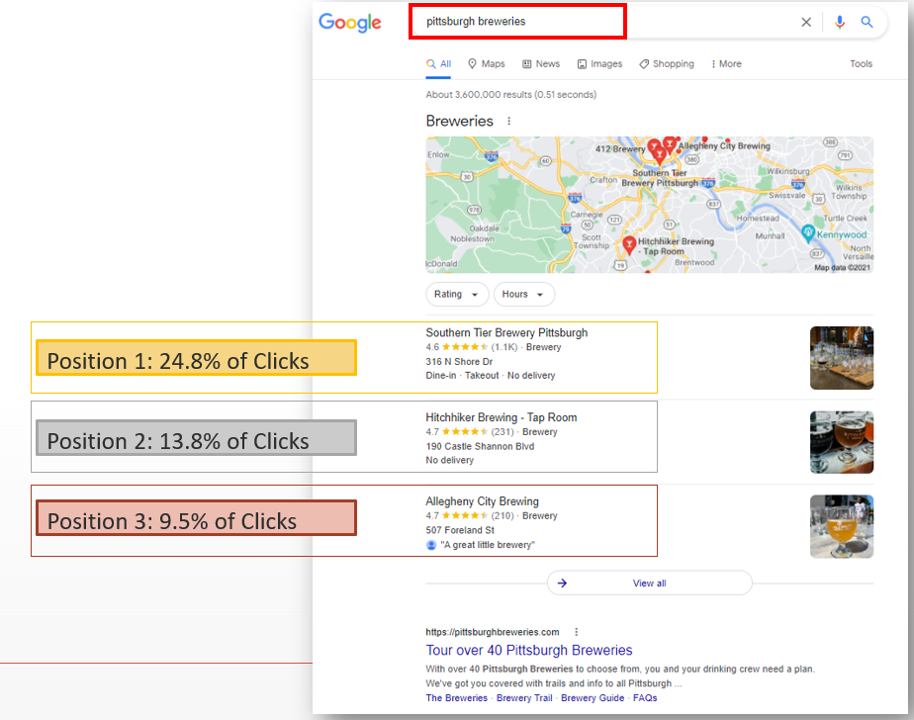914x720 pixels.
Task: Click the 412 Brewery label on map
Action: (x=620, y=149)
